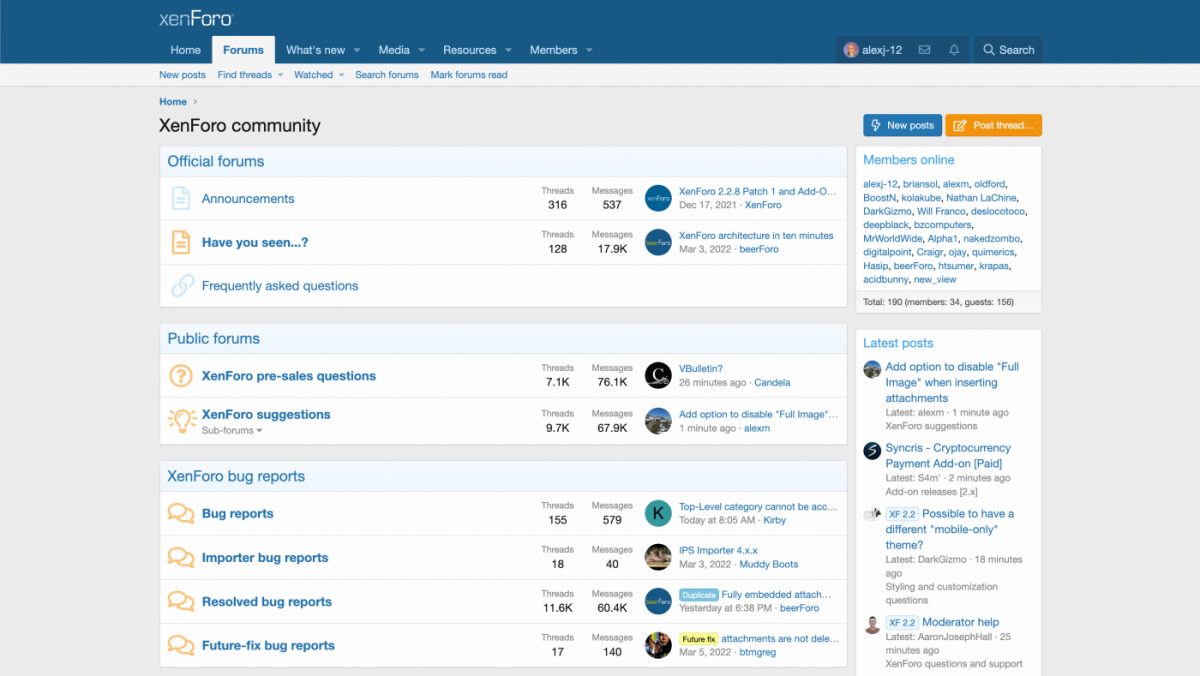Click the Announcements last poster avatar
The height and width of the screenshot is (676, 1200).
[658, 198]
